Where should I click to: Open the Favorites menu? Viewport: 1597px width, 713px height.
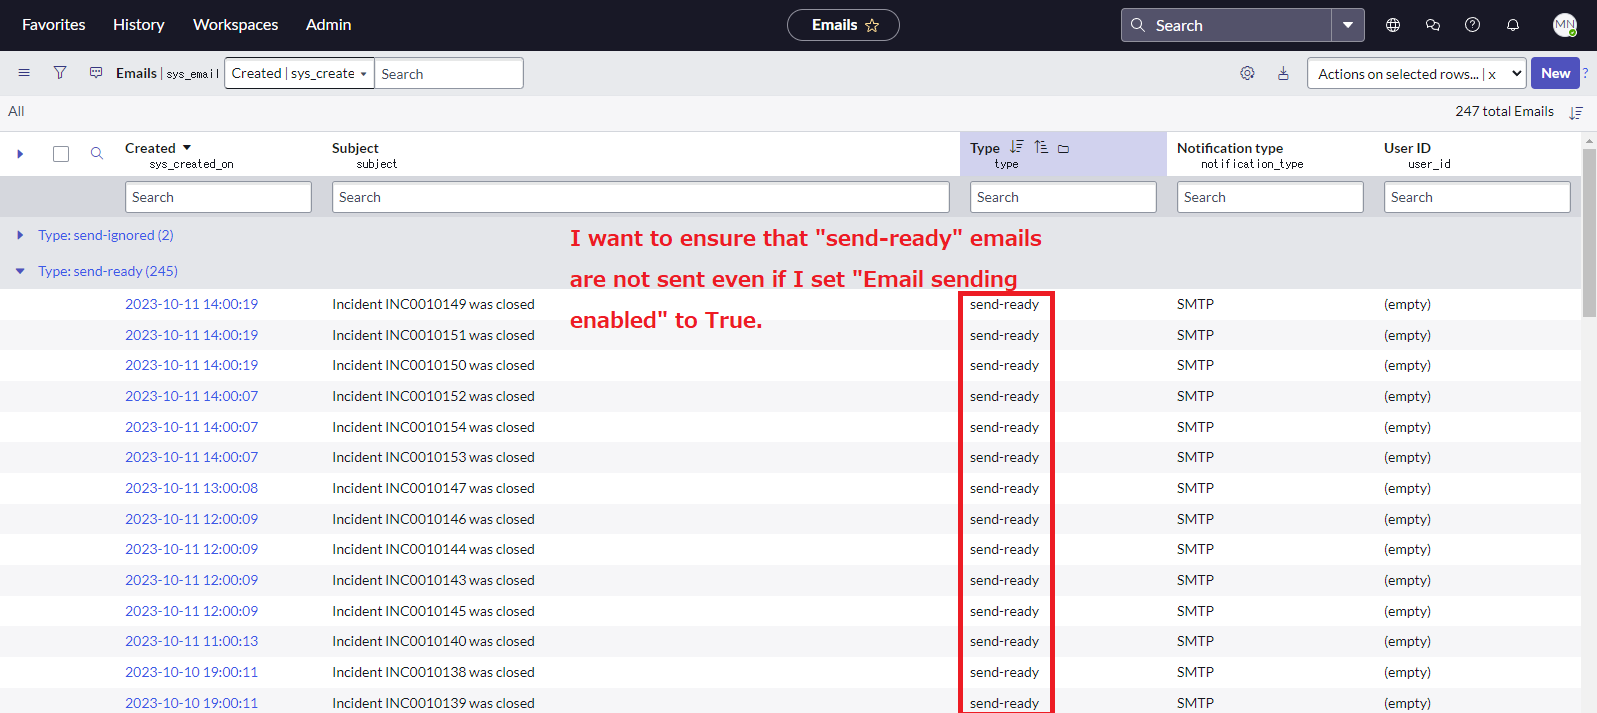pos(54,25)
